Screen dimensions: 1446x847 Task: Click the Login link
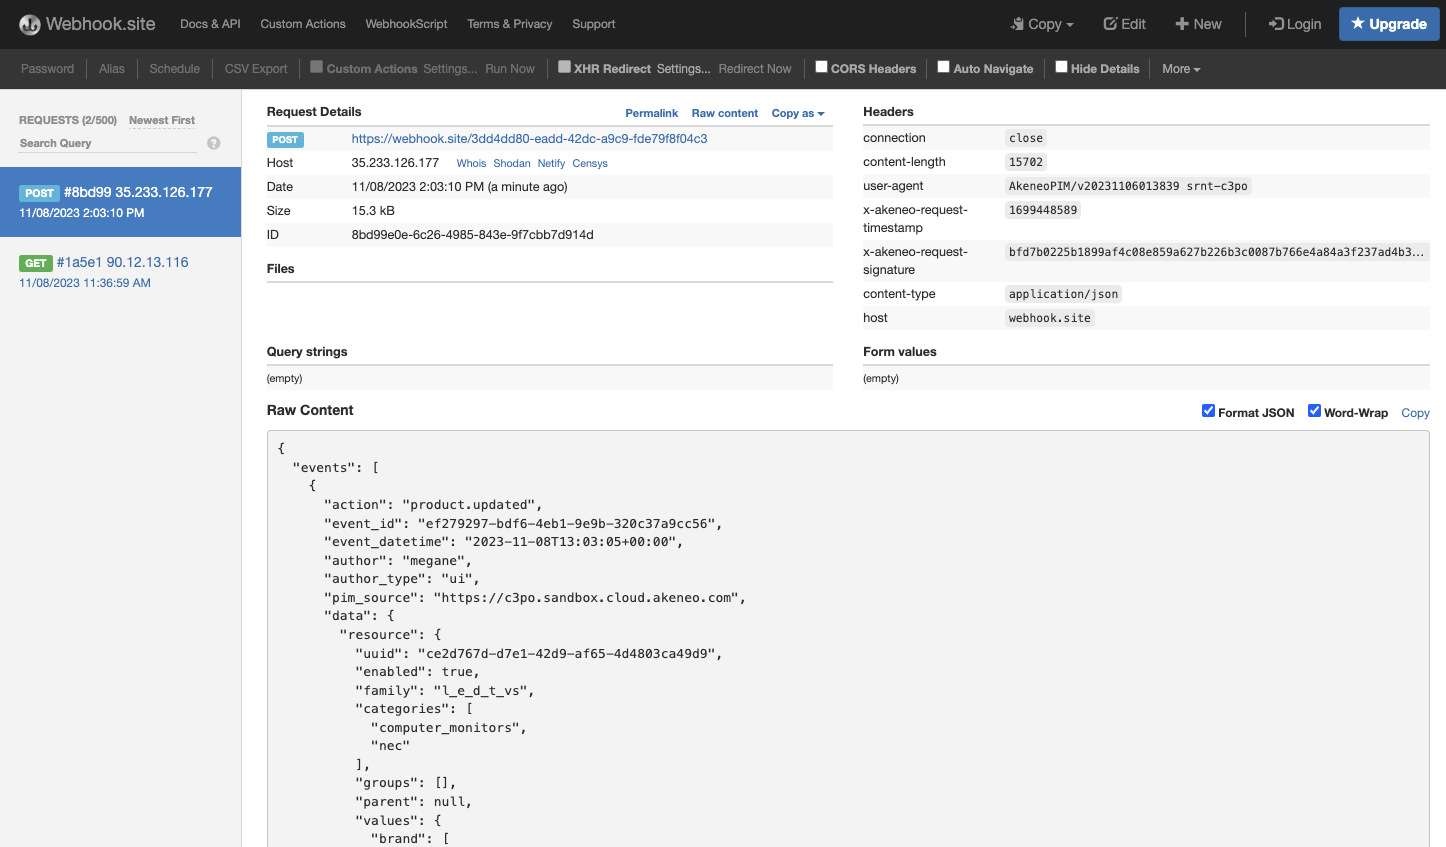1295,24
